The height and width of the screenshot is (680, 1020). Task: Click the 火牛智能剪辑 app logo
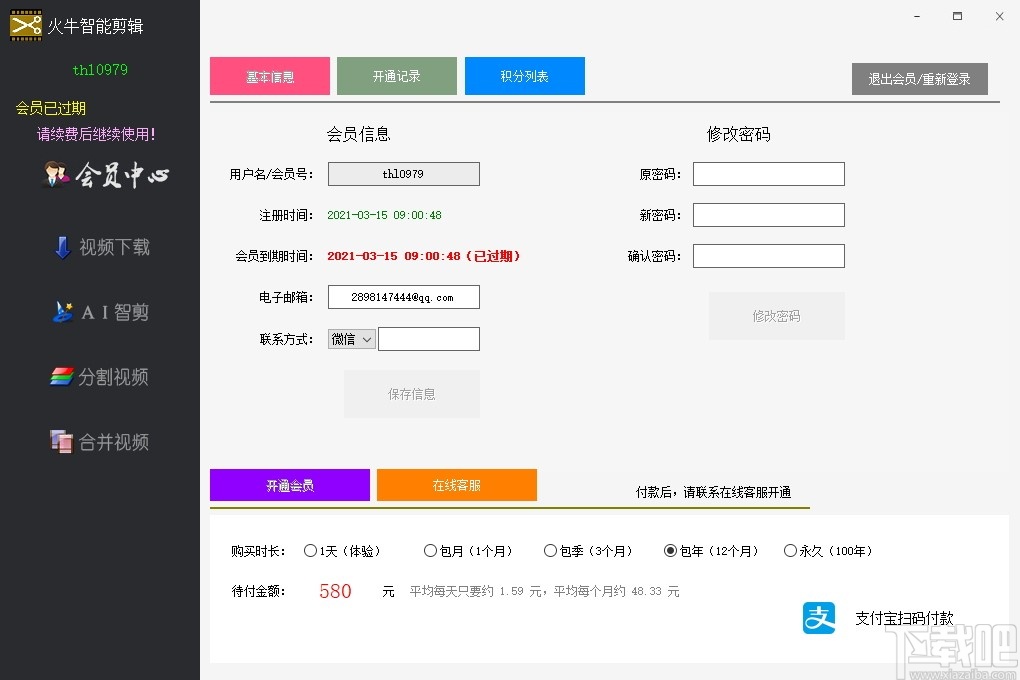click(x=85, y=25)
